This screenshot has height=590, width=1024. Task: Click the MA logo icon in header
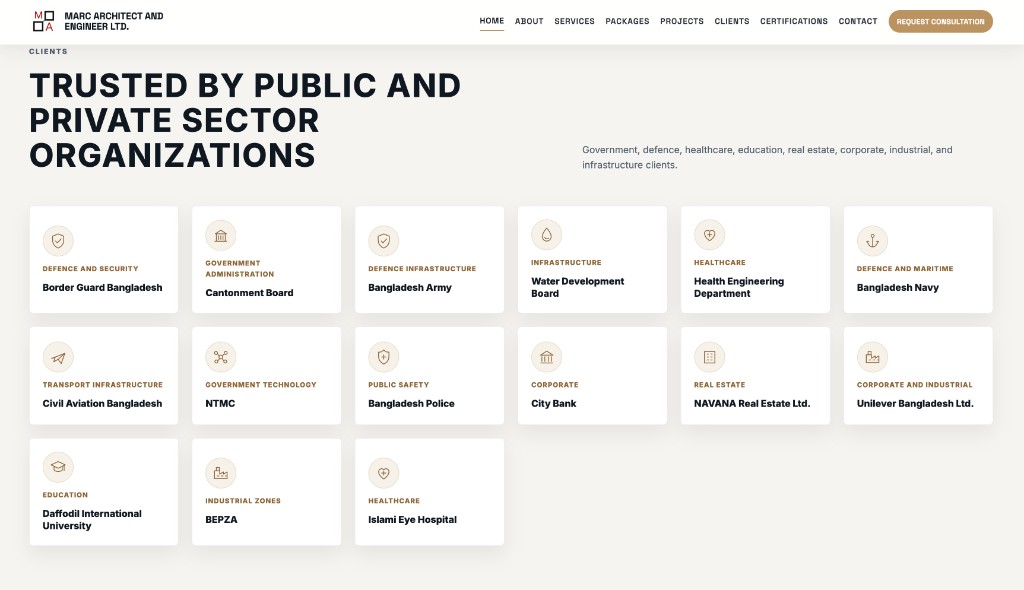(44, 21)
